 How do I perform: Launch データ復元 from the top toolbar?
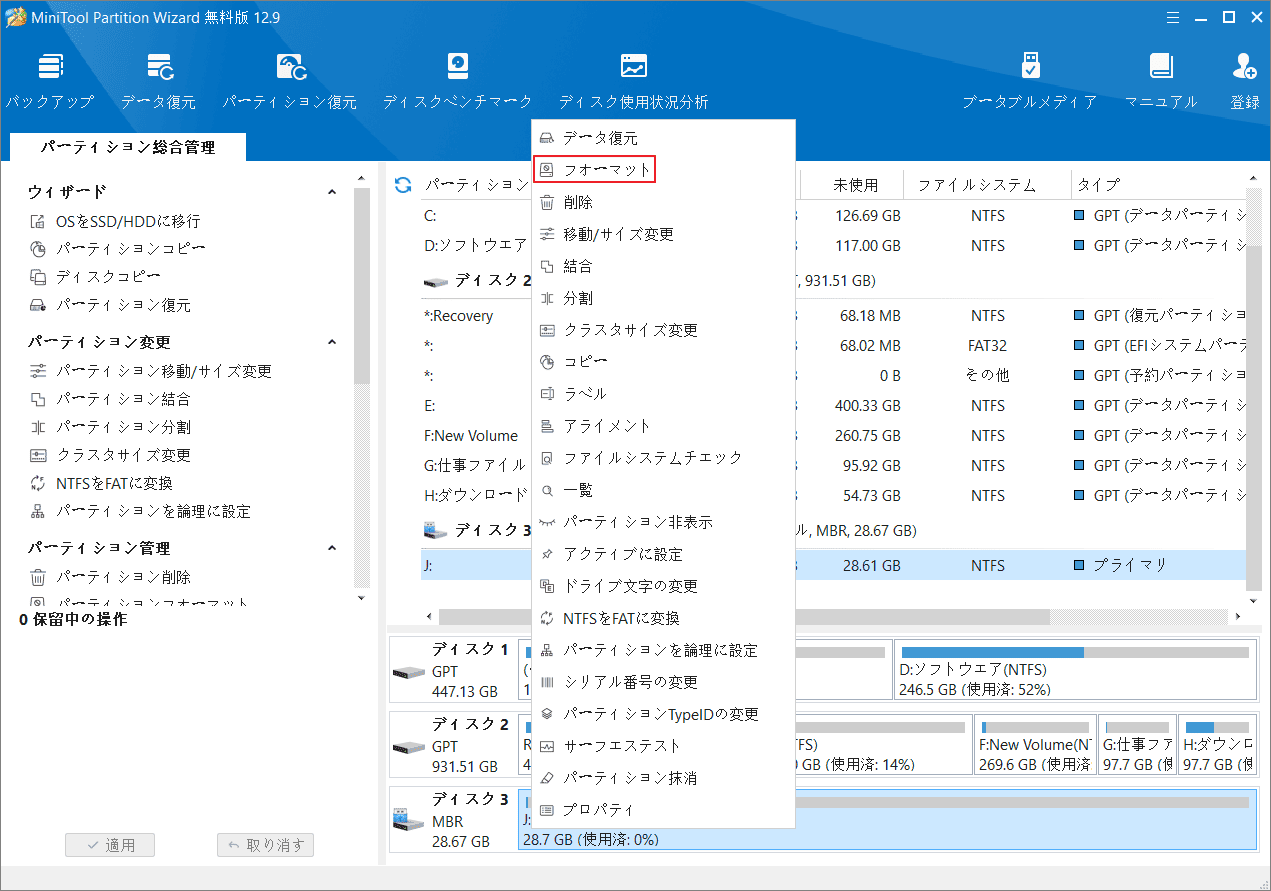tap(159, 81)
